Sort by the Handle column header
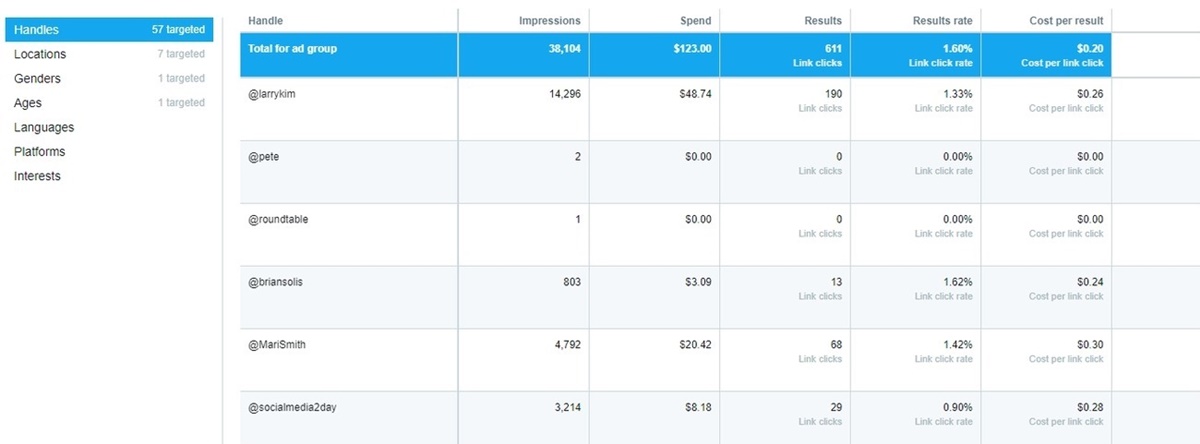This screenshot has width=1200, height=444. (265, 20)
